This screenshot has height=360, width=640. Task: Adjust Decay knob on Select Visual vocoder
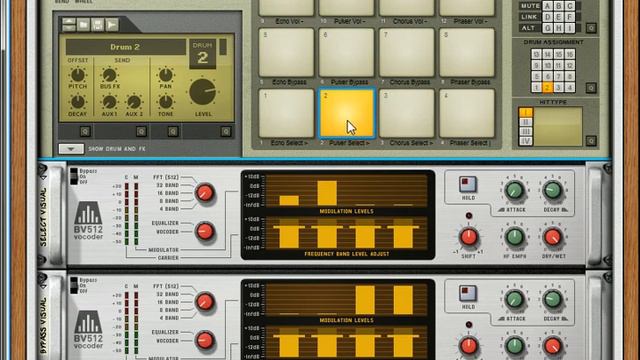(x=553, y=191)
